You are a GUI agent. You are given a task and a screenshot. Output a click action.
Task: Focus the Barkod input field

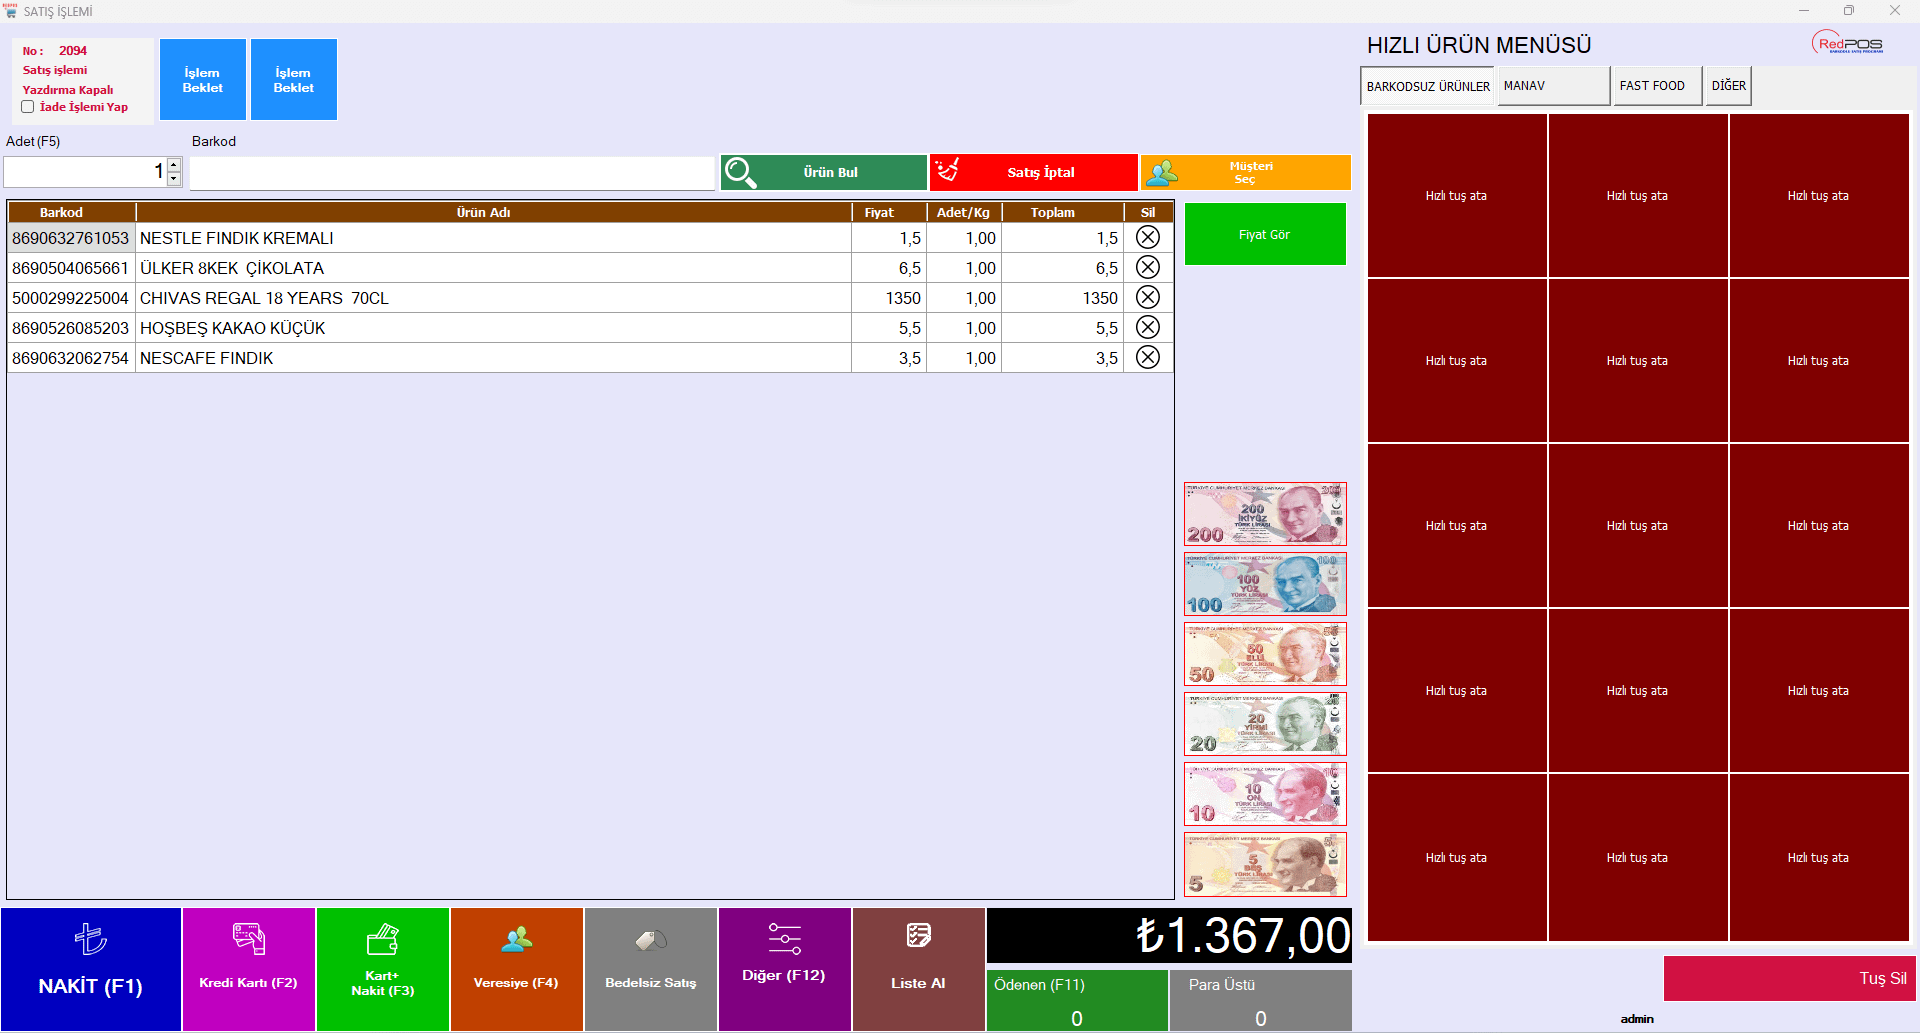(452, 173)
